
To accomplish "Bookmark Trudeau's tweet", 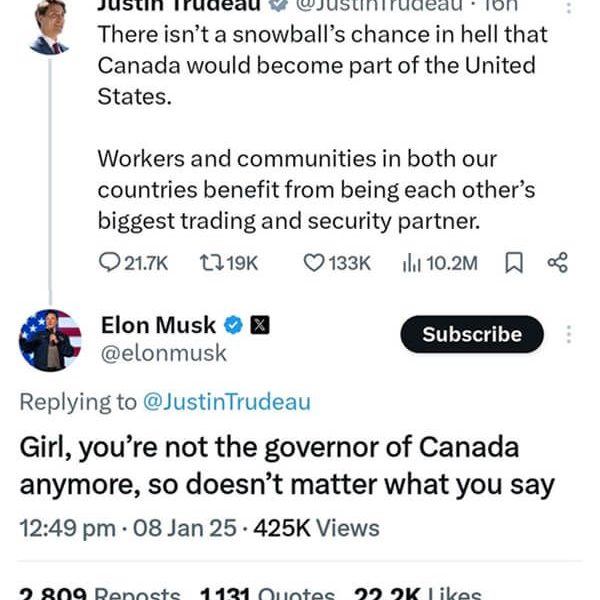I will point(513,262).
